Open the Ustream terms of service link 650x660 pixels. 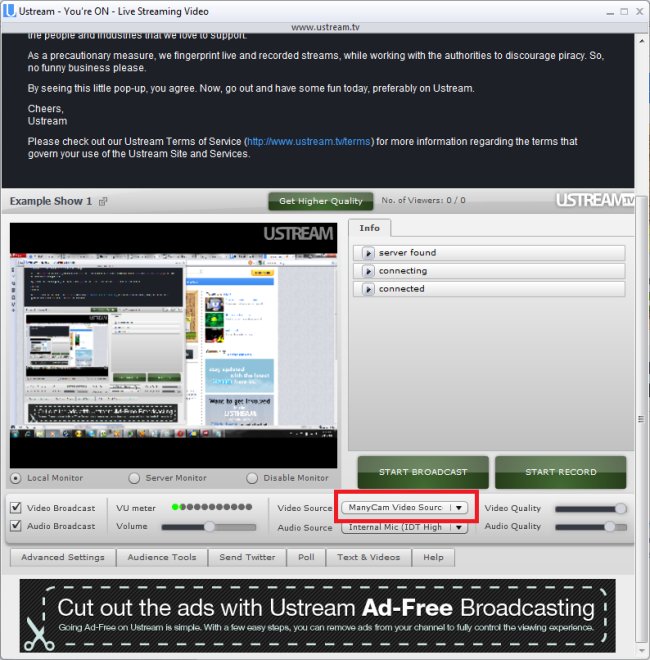[309, 141]
